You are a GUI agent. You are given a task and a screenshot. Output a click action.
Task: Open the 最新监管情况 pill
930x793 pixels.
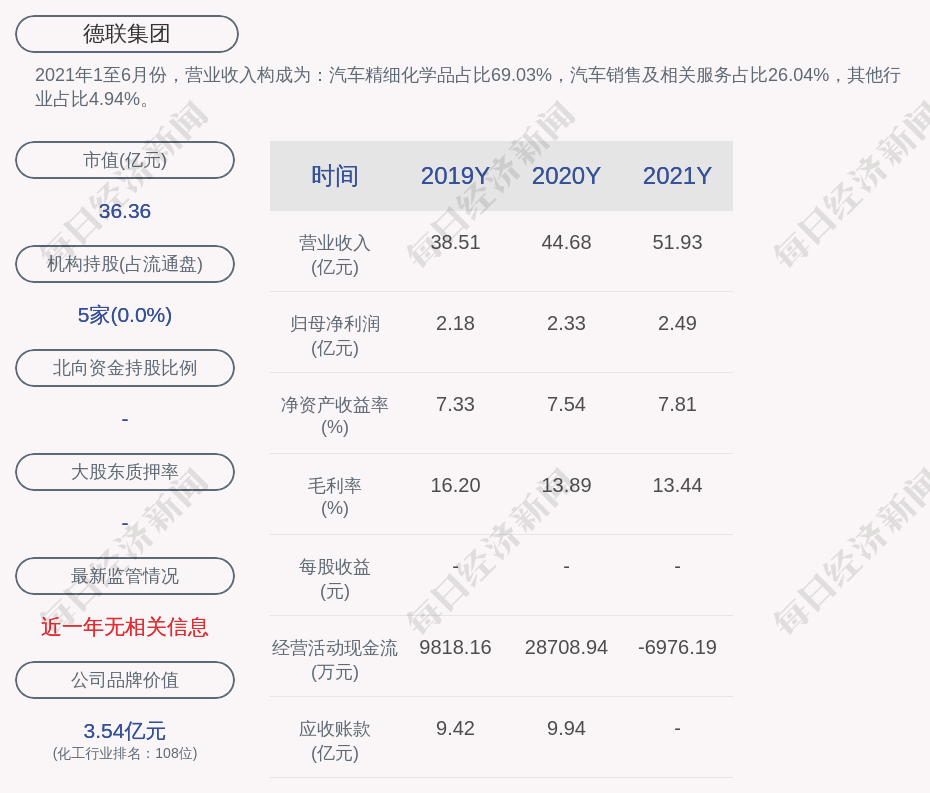(125, 576)
